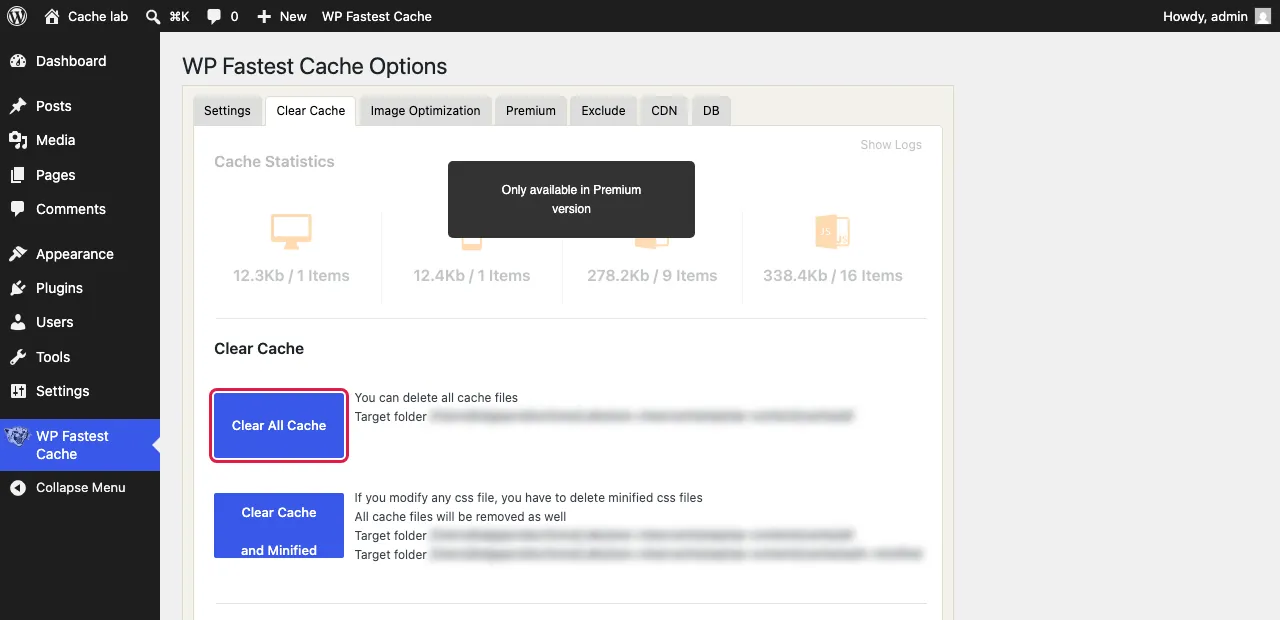Screen dimensions: 1280x620
Task: Click Collapse Menu label
Action: point(81,488)
